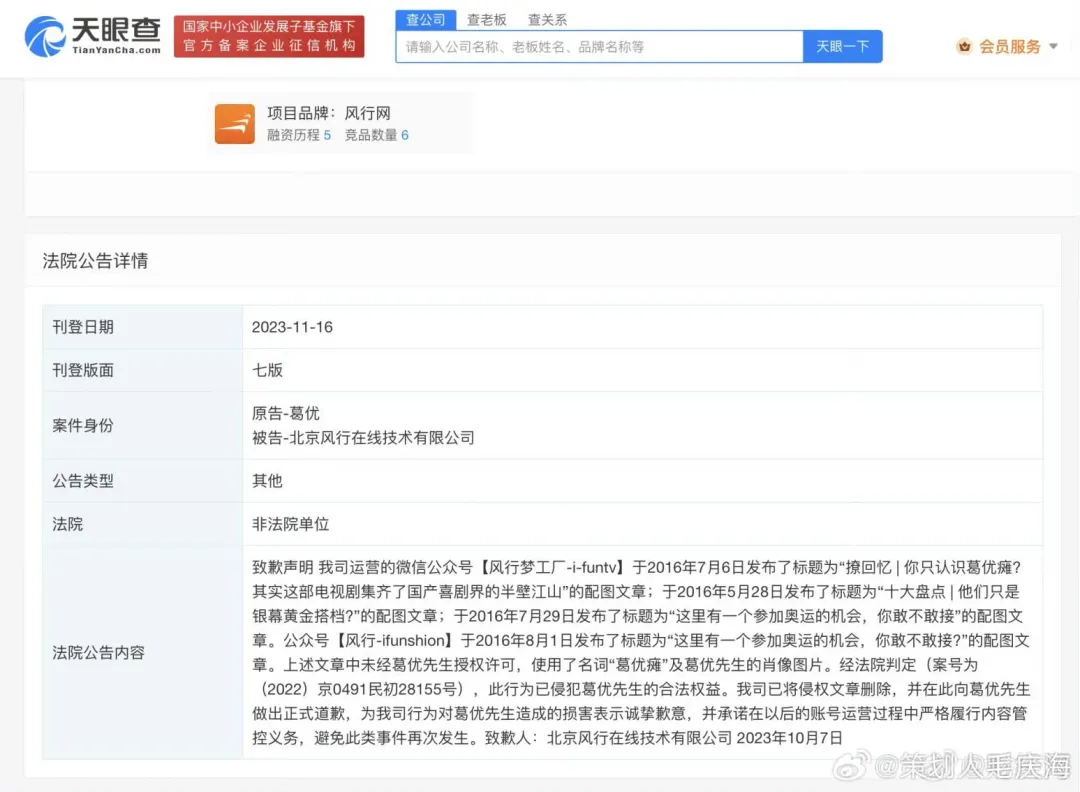Screen dimensions: 1080x792
Task: Click the plaintiff 原告-葛优 text
Action: tap(286, 413)
